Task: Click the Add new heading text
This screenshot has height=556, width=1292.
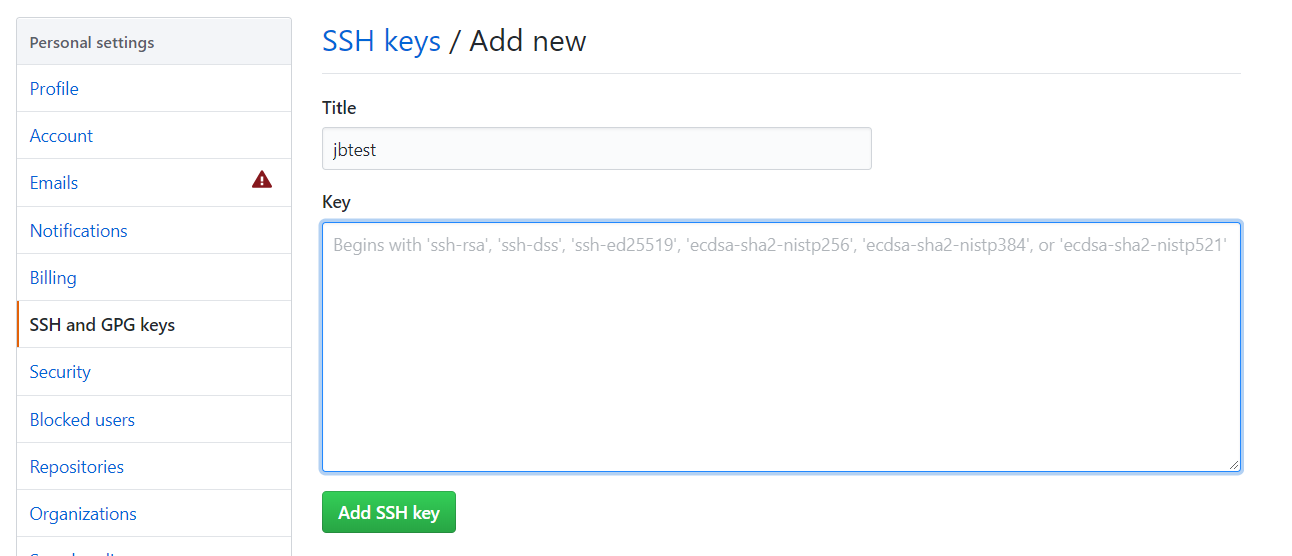Action: click(528, 41)
